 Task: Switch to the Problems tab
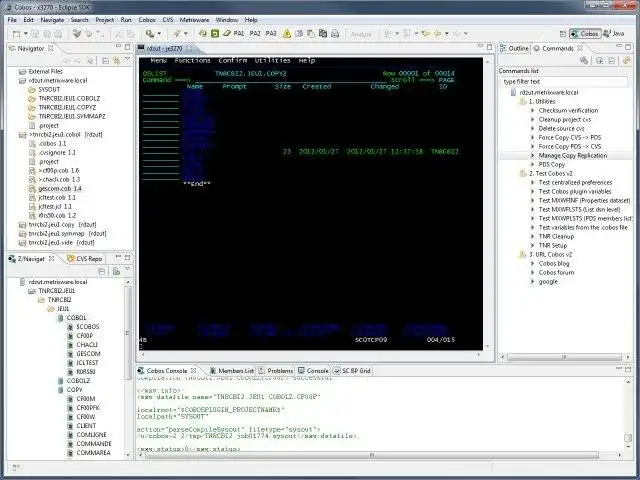pyautogui.click(x=276, y=371)
